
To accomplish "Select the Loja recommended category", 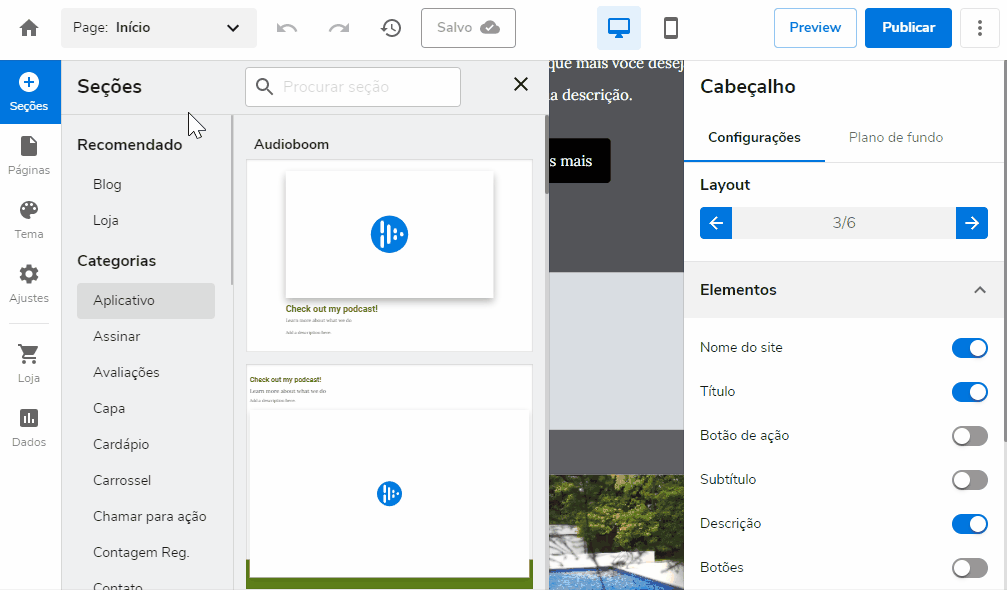I will click(106, 220).
